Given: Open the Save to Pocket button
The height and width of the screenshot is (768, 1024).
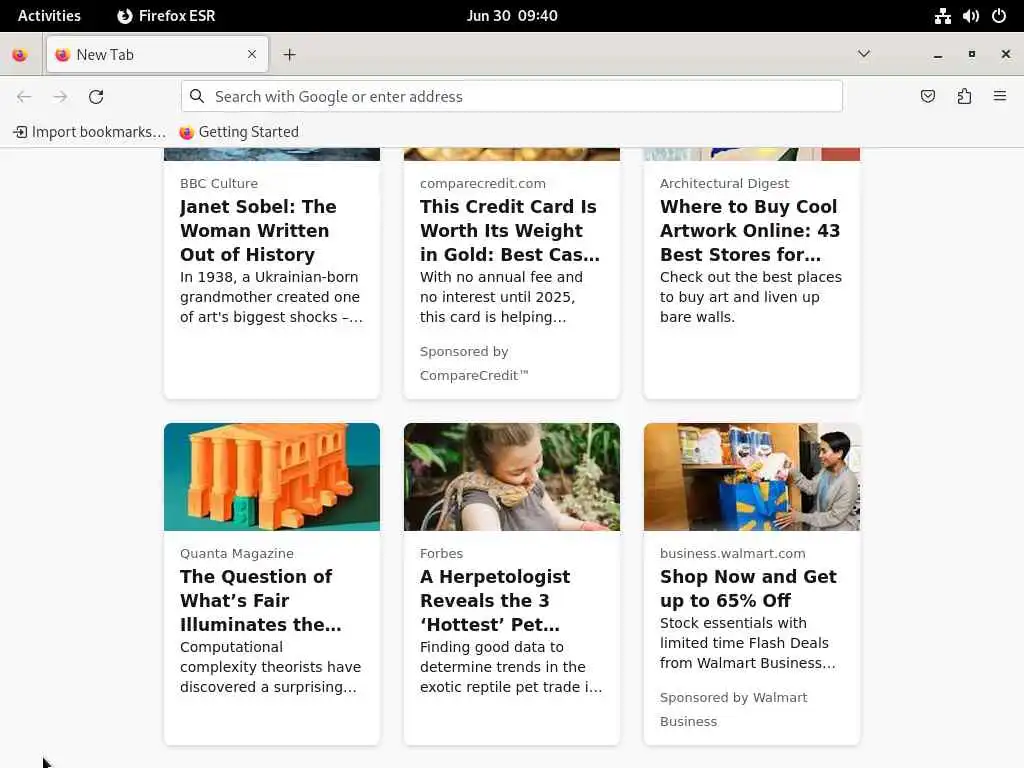Looking at the screenshot, I should pyautogui.click(x=927, y=96).
